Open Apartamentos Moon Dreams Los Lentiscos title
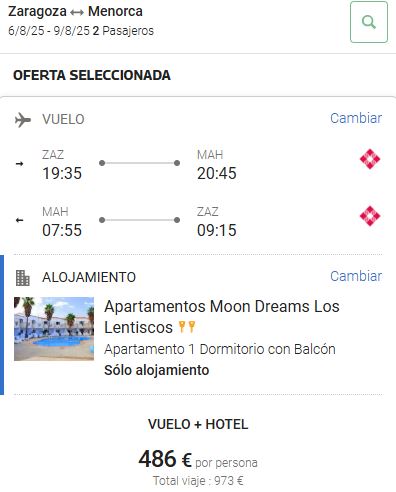Image resolution: width=396 pixels, height=492 pixels. point(222,317)
